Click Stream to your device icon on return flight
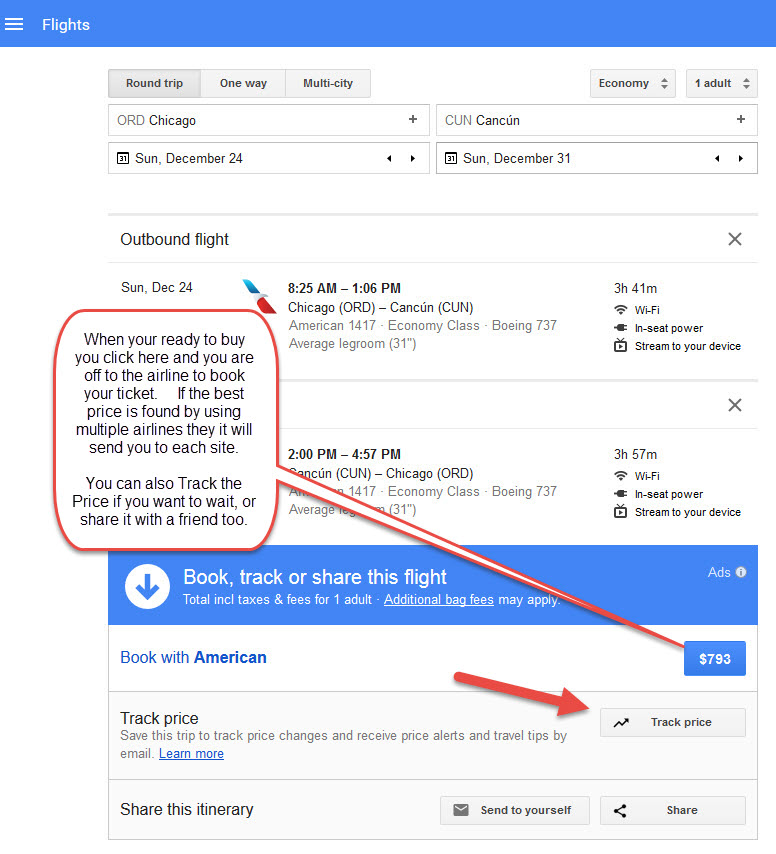Screen dimensions: 776x854 [x=620, y=511]
